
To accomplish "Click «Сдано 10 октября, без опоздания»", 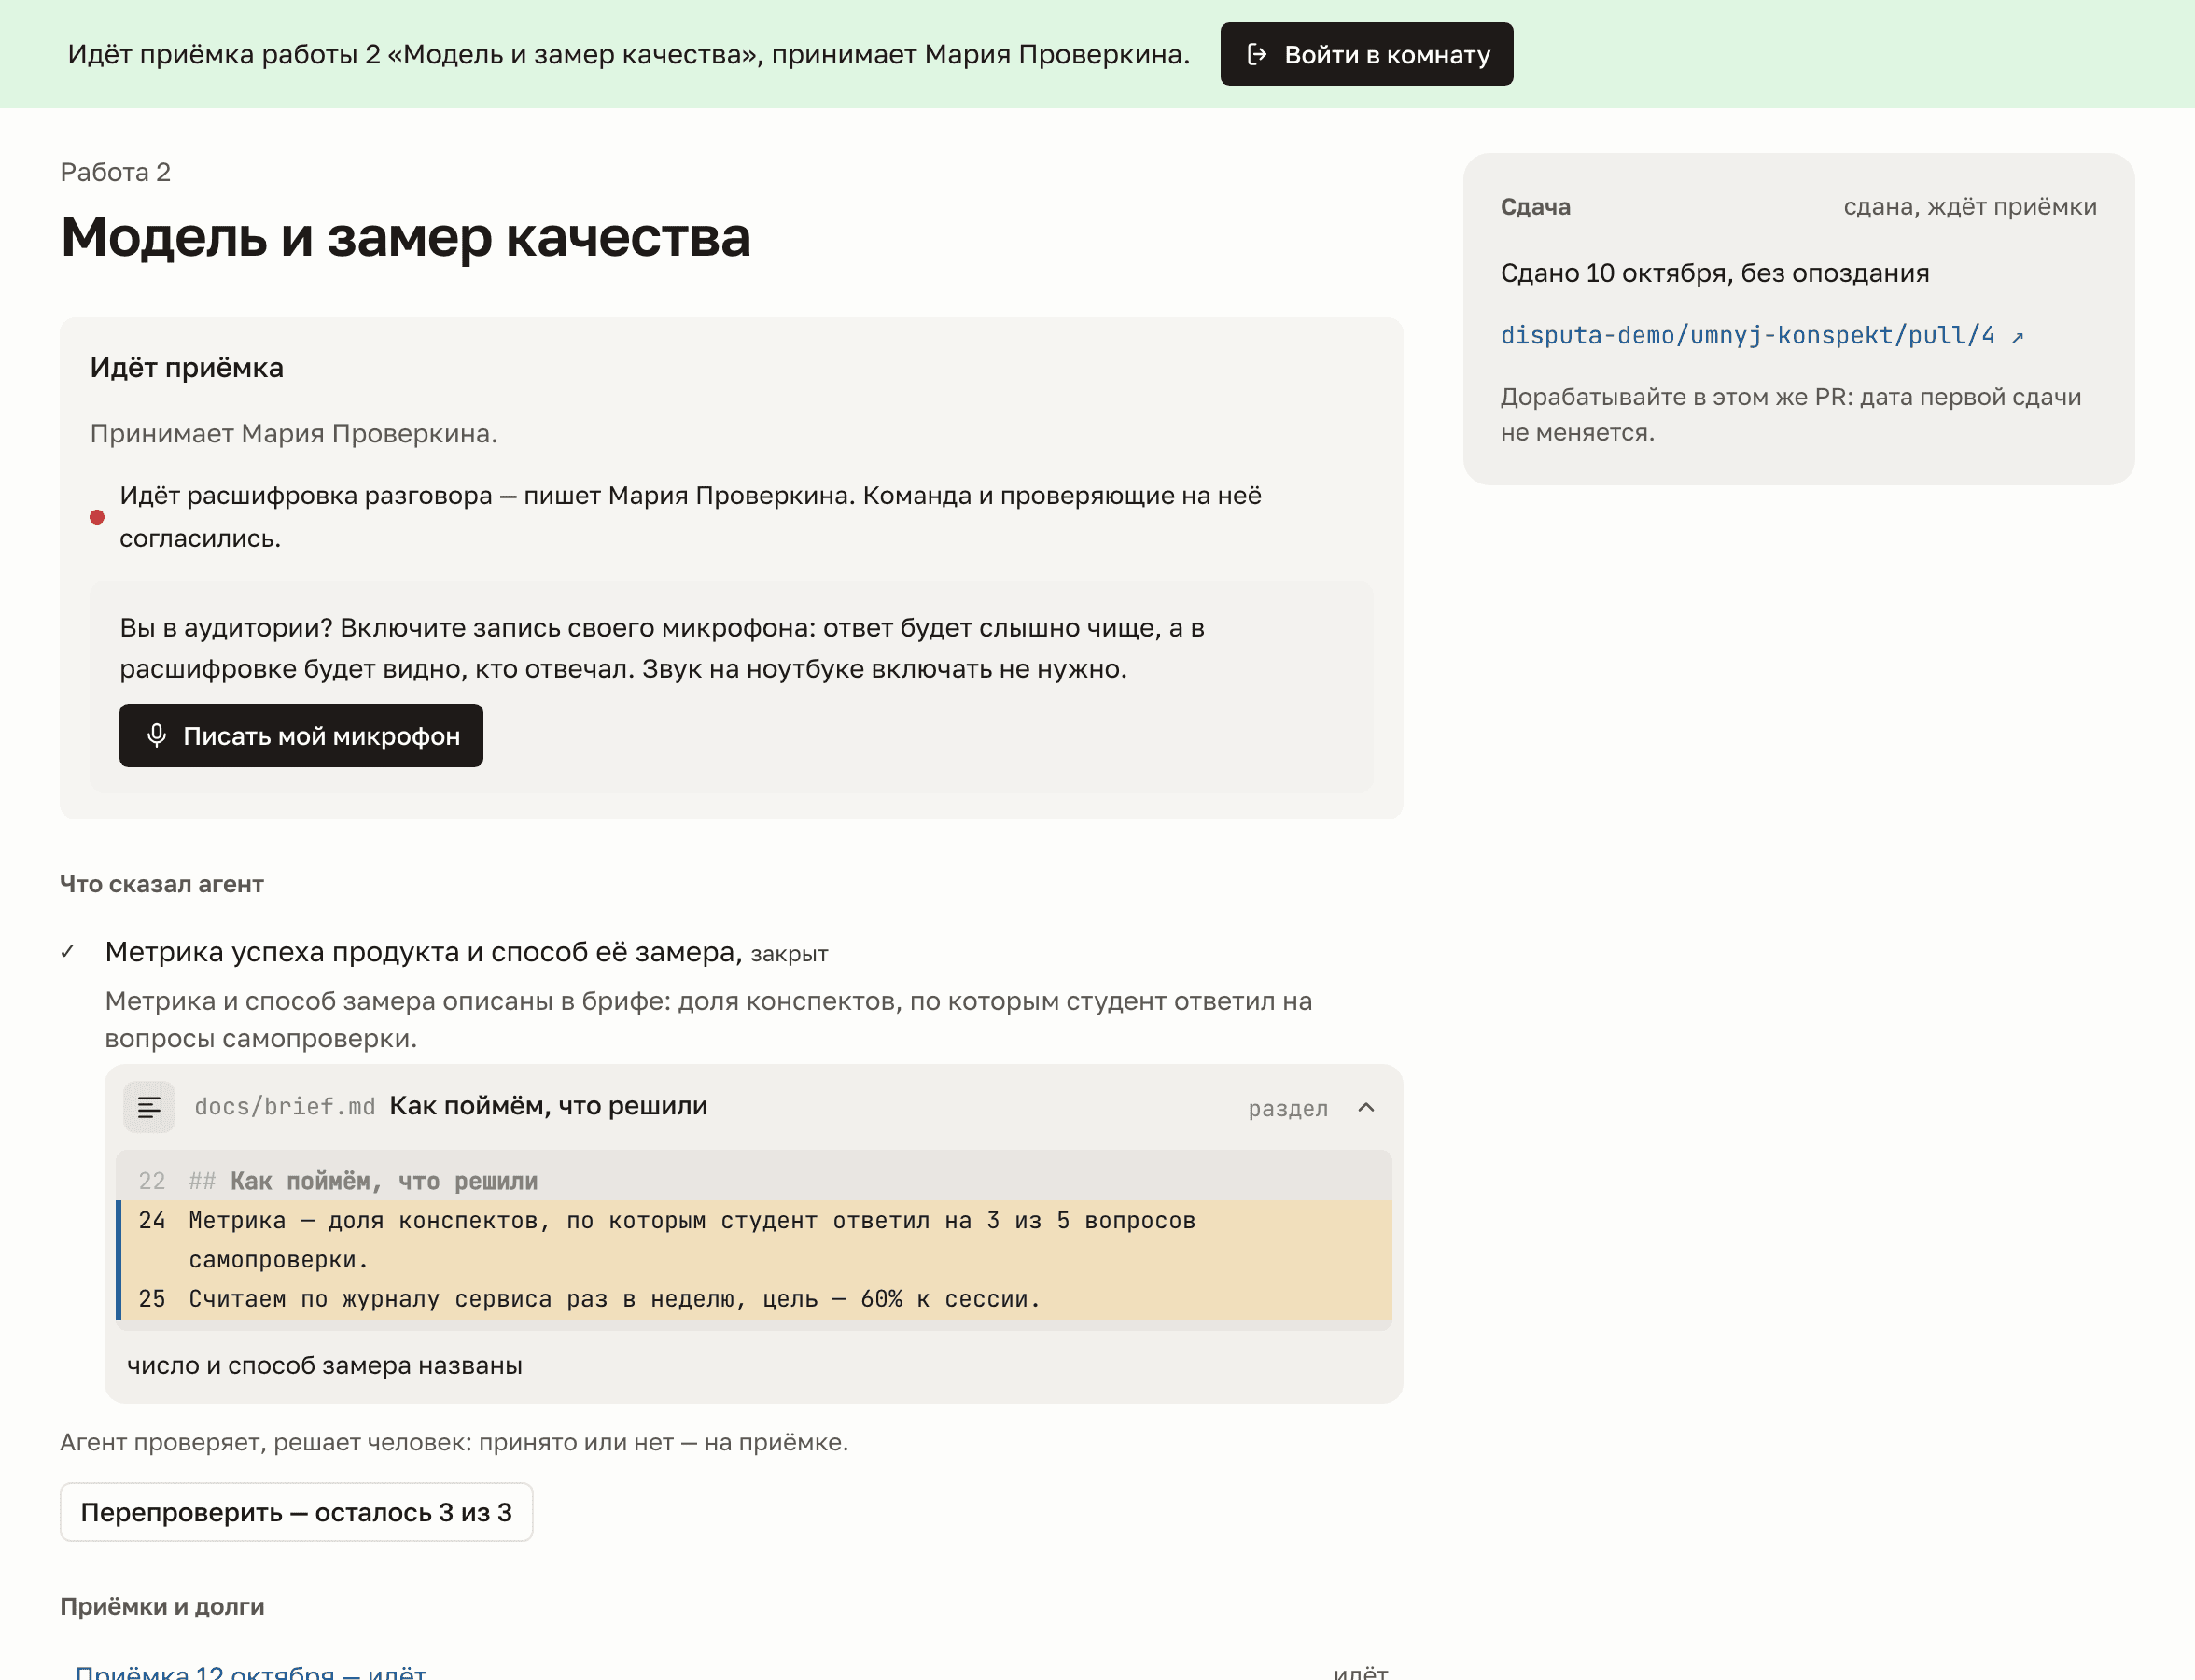I will (x=1715, y=273).
